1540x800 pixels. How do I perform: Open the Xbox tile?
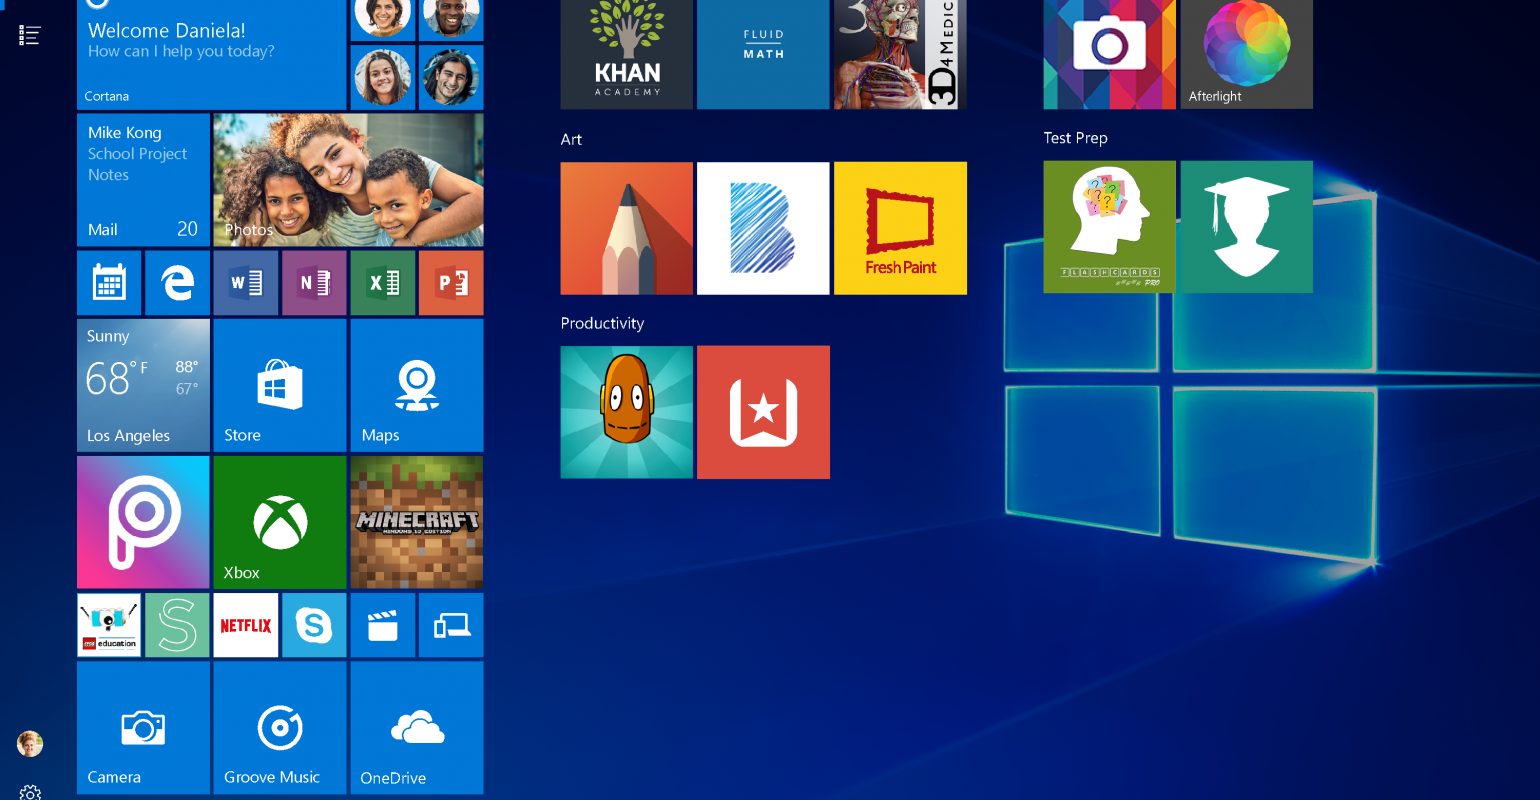click(x=280, y=522)
